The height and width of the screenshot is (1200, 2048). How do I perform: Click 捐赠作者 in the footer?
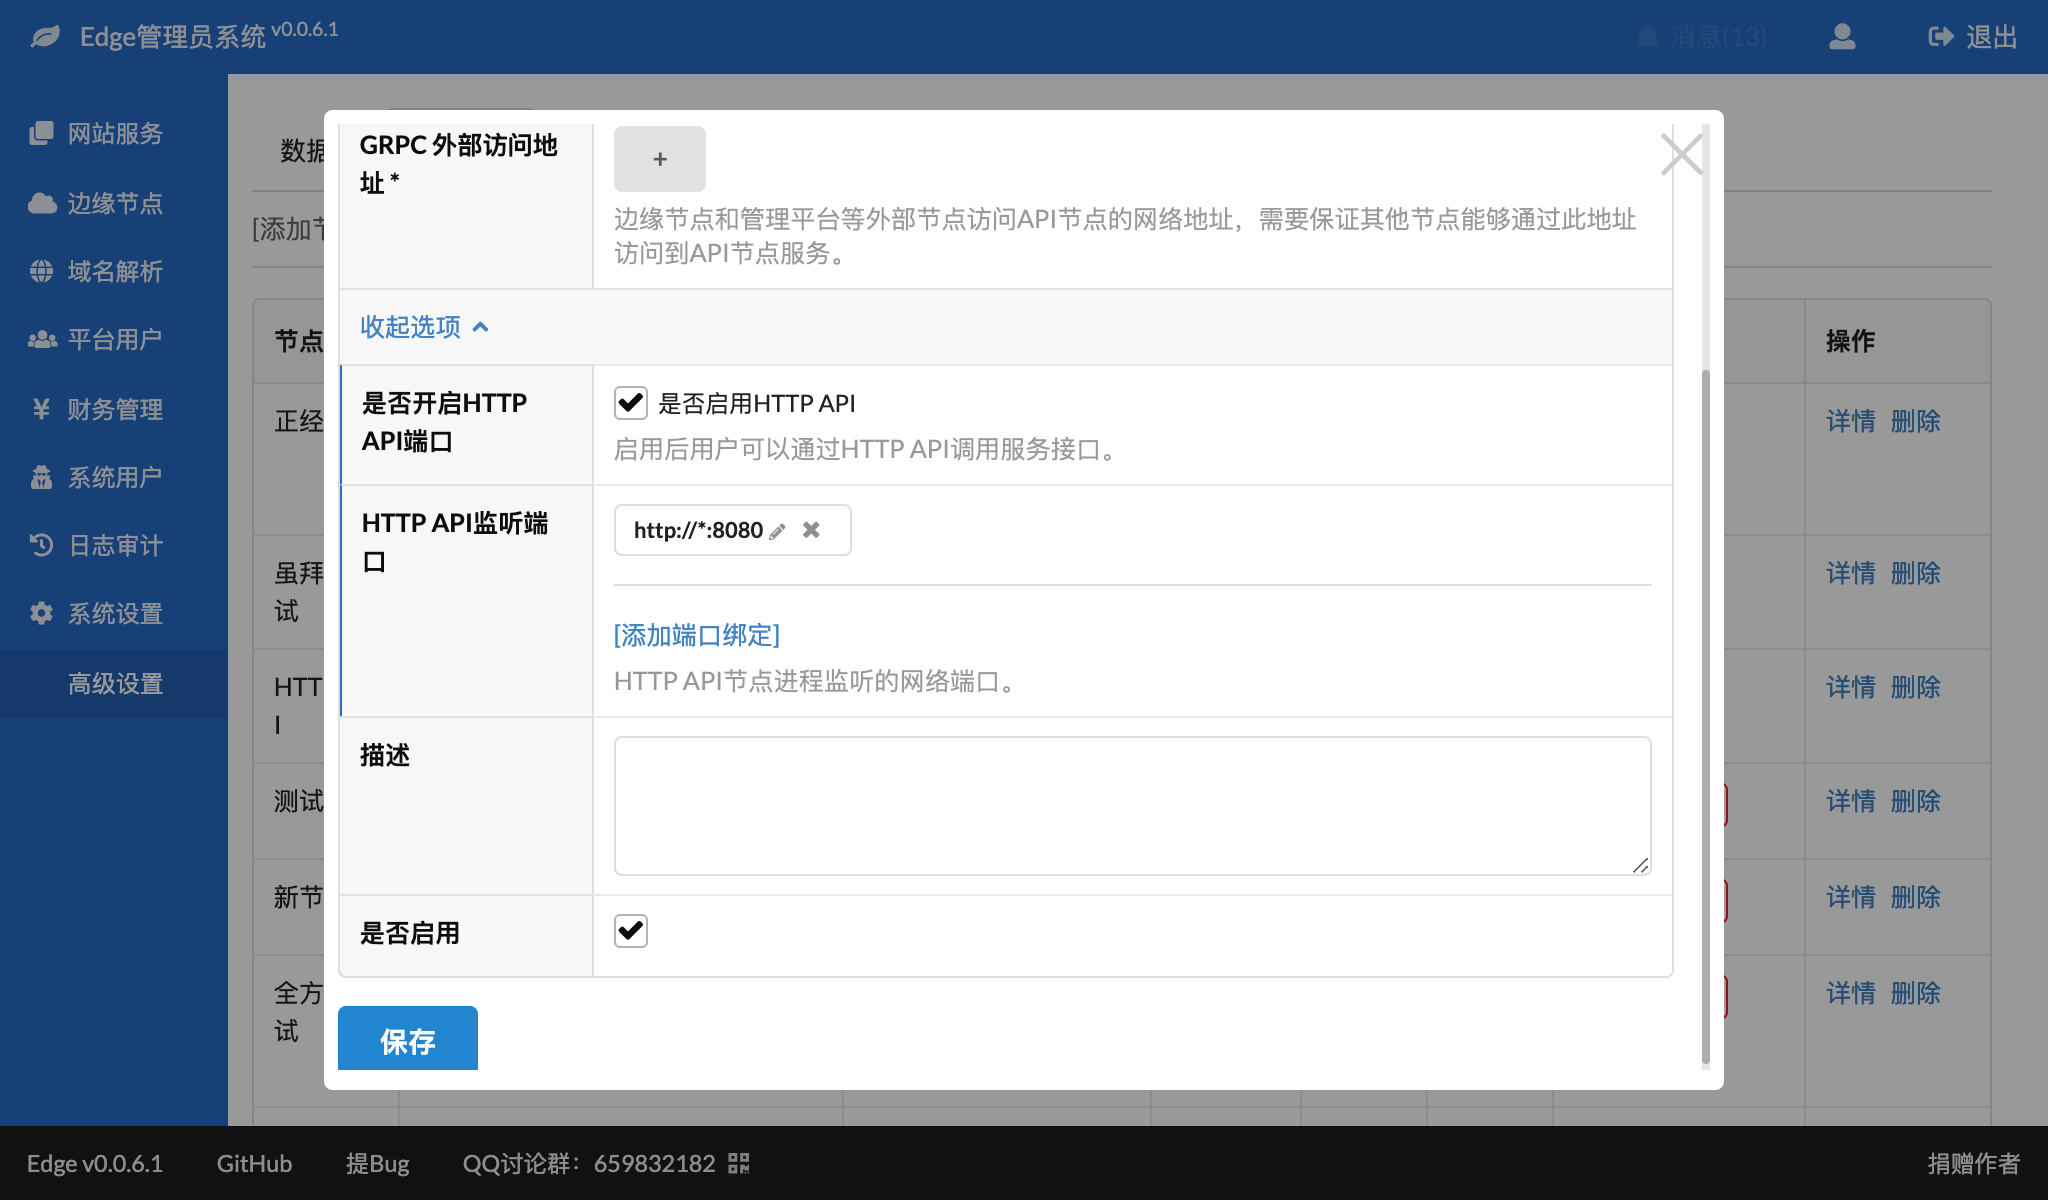click(1973, 1164)
